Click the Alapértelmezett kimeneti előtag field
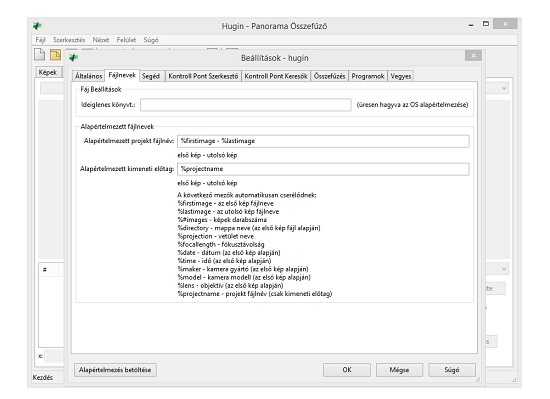Viewport: 550px width, 399px height. click(x=323, y=169)
